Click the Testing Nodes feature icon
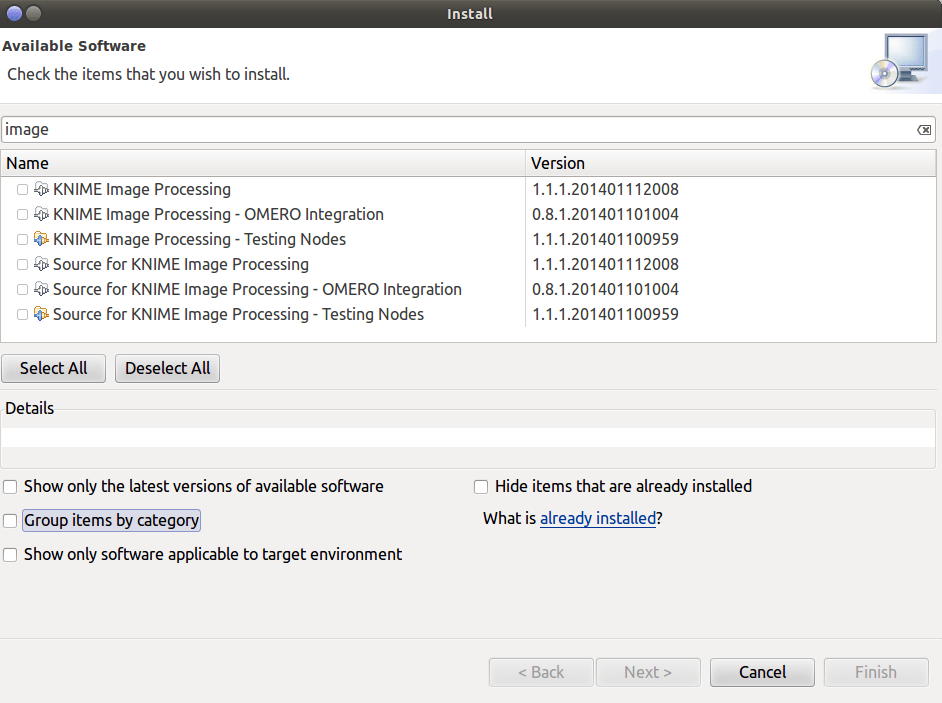942x703 pixels. click(x=41, y=238)
